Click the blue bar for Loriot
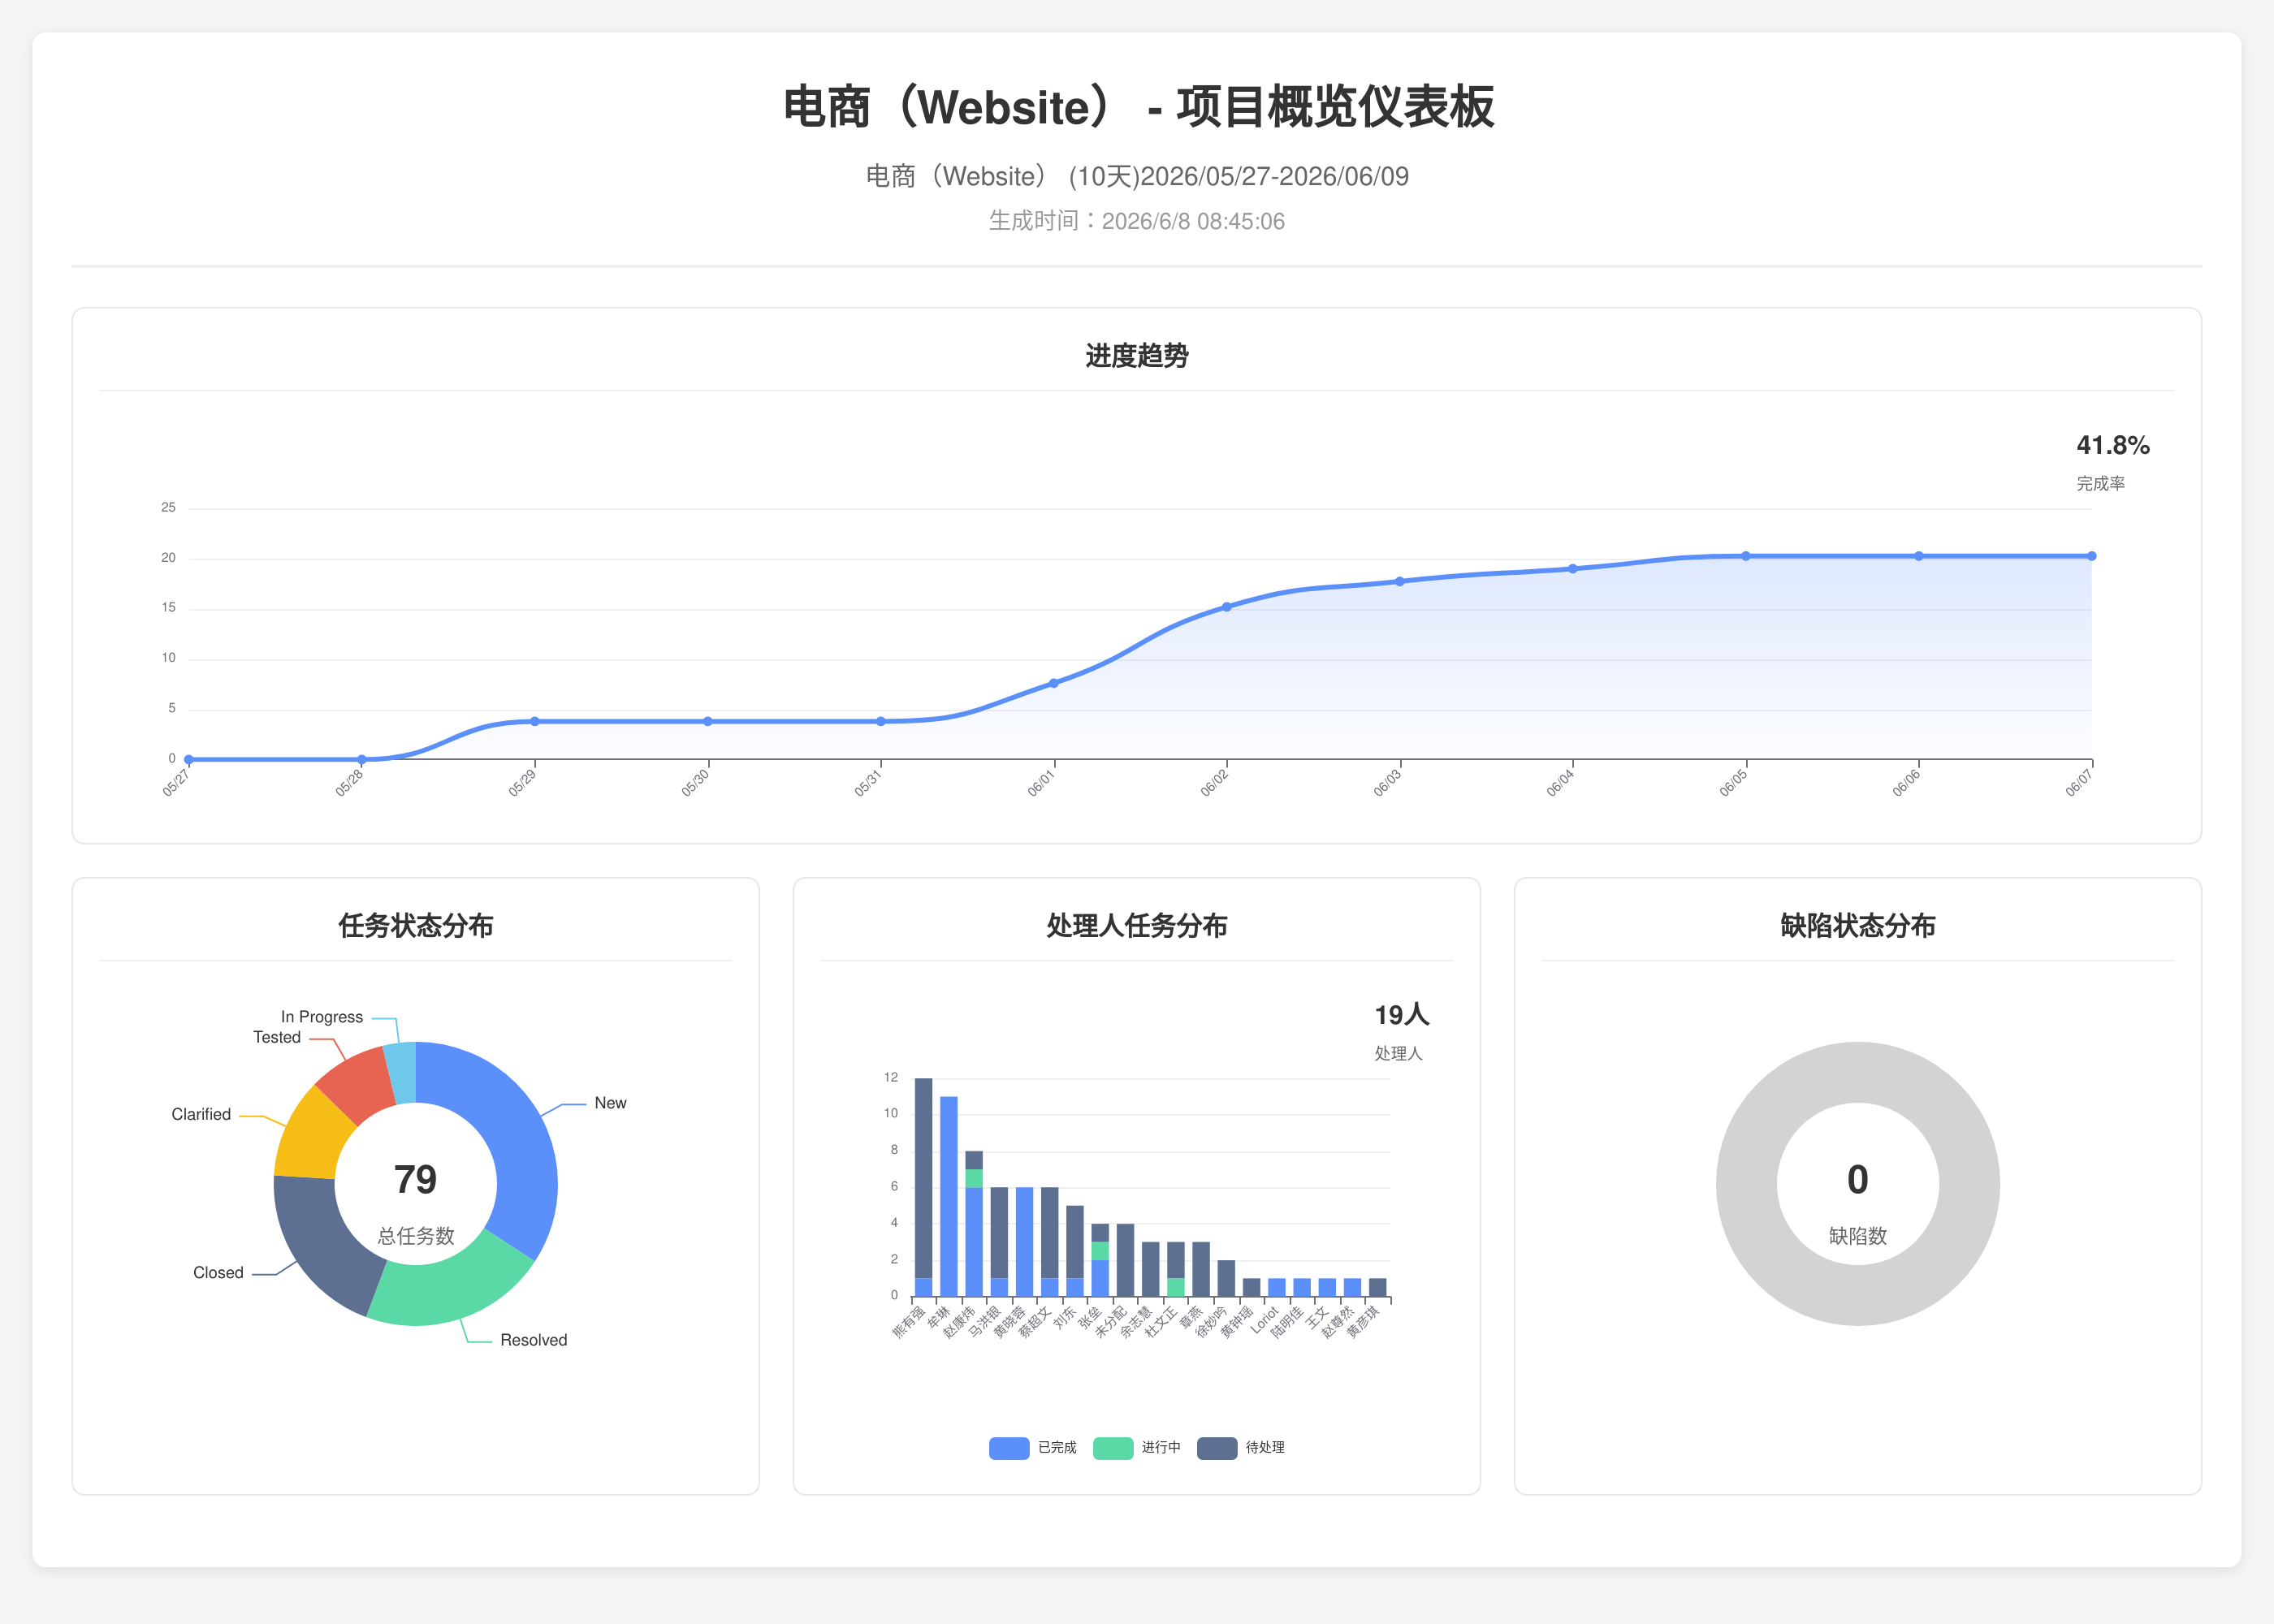Viewport: 2274px width, 1624px height. [1277, 1287]
